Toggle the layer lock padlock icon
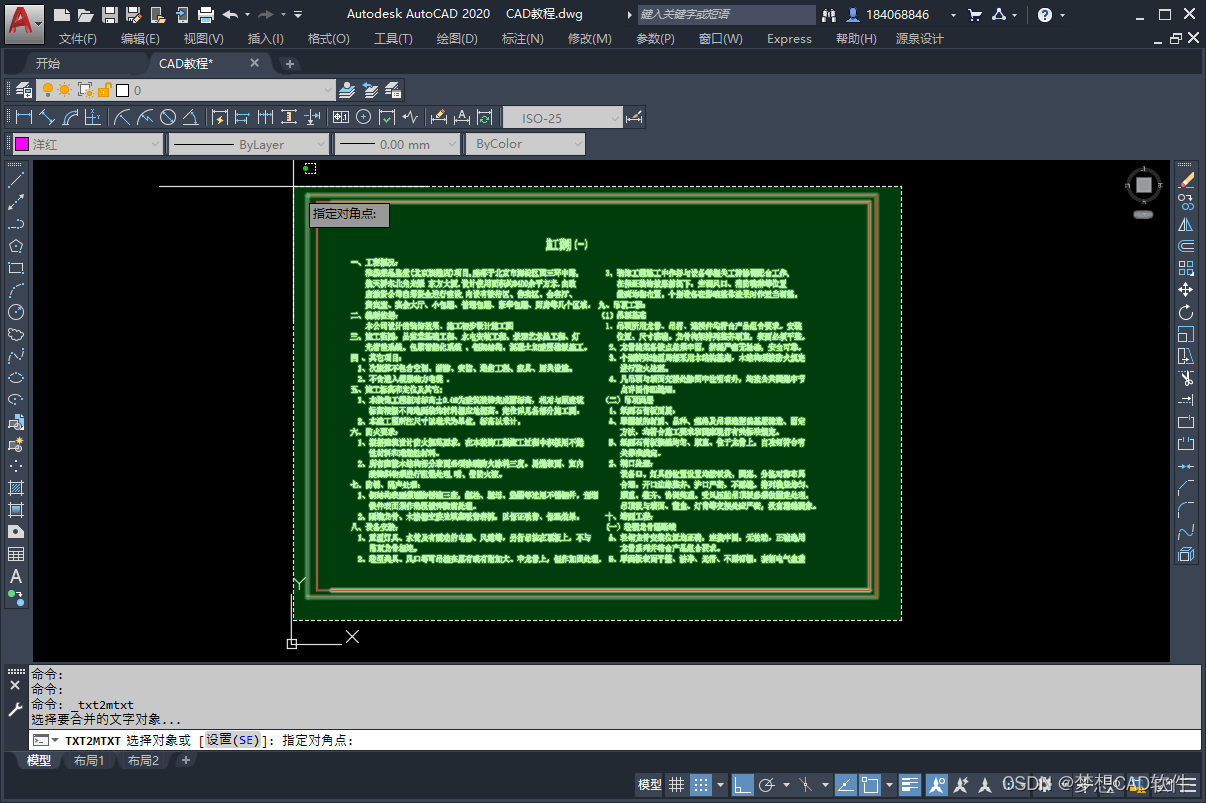The height and width of the screenshot is (803, 1206). pos(103,90)
